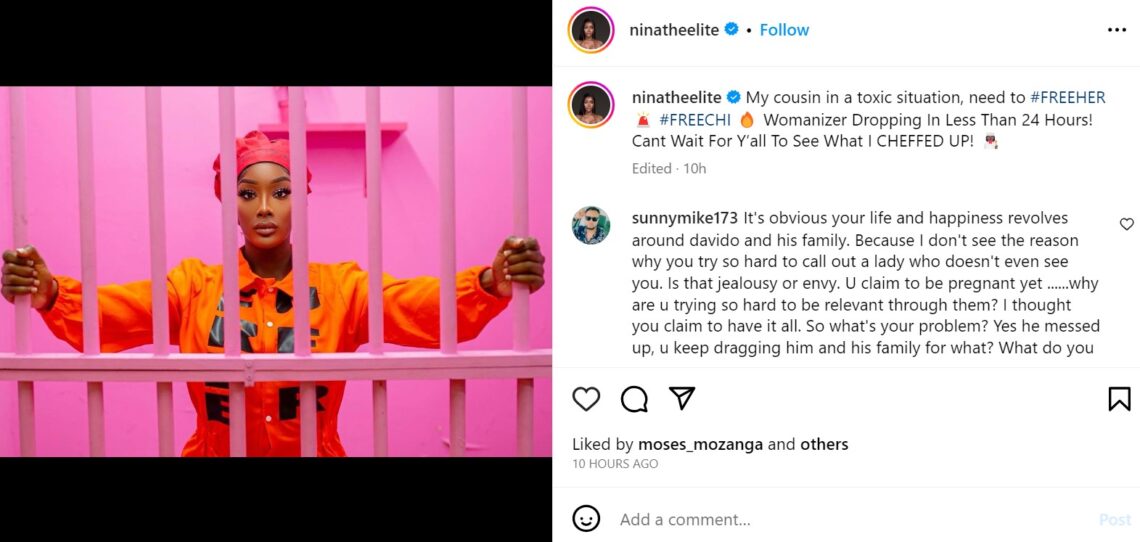Save post with bookmark icon

tap(1119, 399)
